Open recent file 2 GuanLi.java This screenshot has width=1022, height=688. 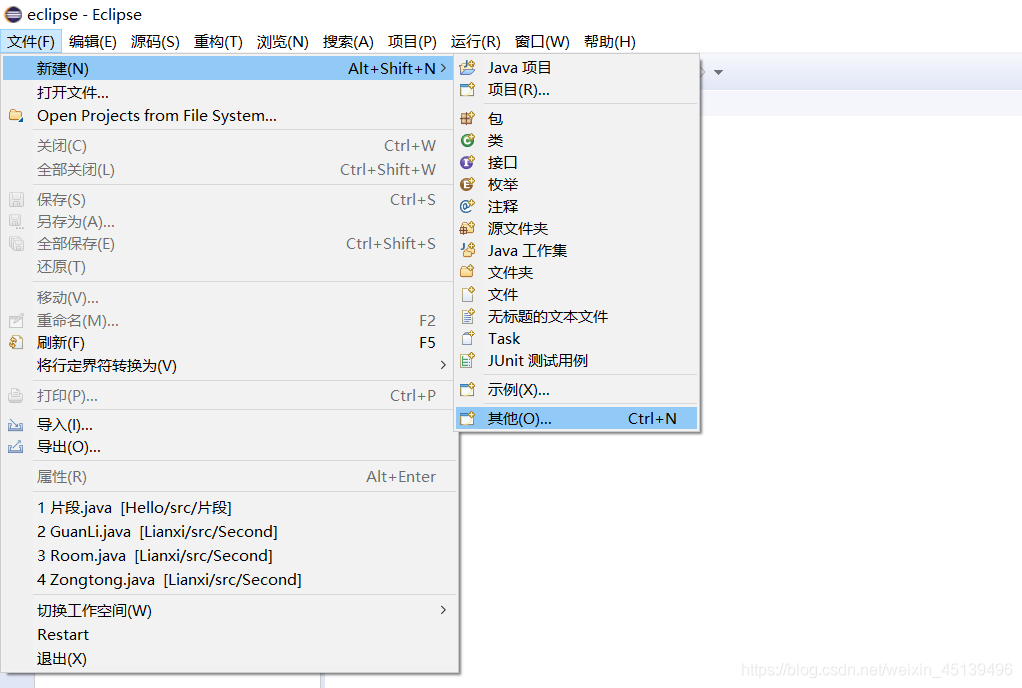[x=227, y=532]
